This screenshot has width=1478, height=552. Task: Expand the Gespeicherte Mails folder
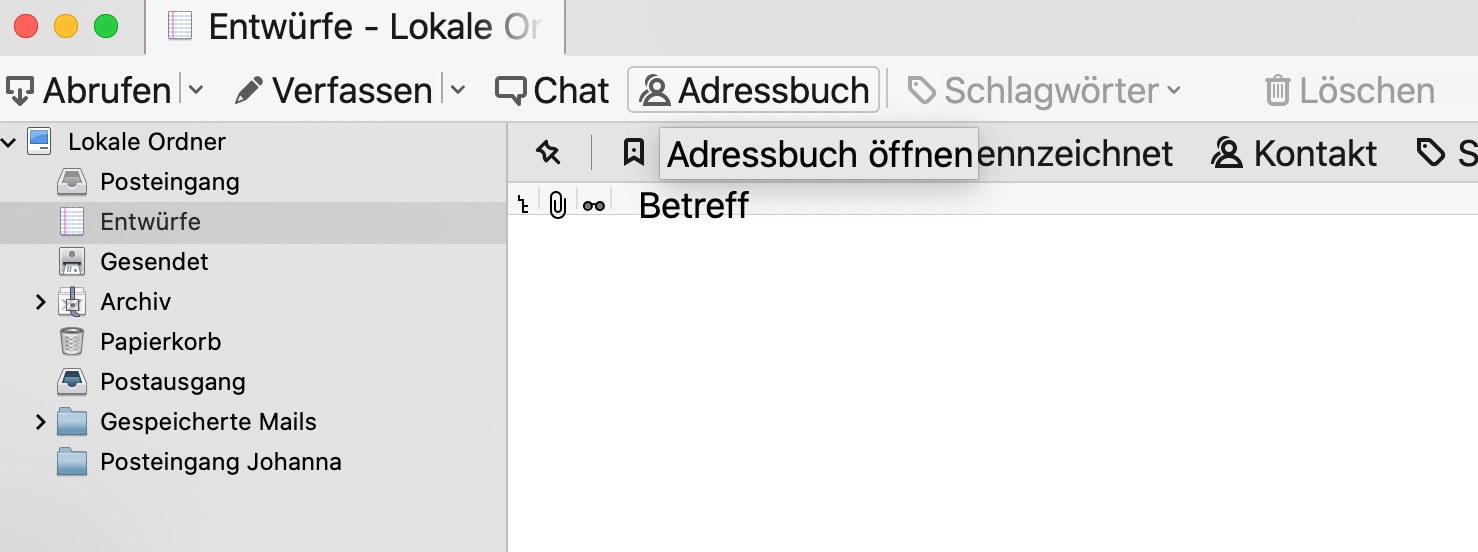(41, 422)
